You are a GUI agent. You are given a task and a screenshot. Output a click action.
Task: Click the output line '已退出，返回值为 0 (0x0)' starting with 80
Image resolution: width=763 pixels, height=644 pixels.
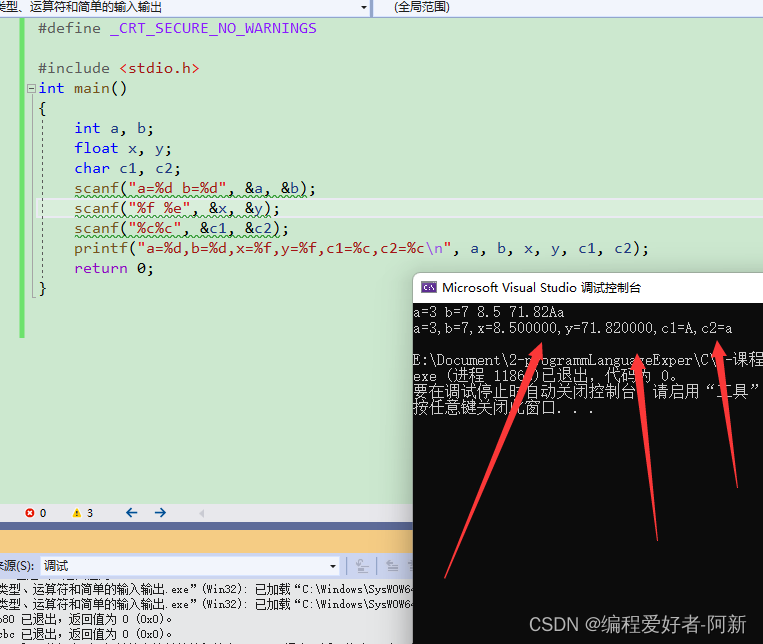(x=86, y=619)
